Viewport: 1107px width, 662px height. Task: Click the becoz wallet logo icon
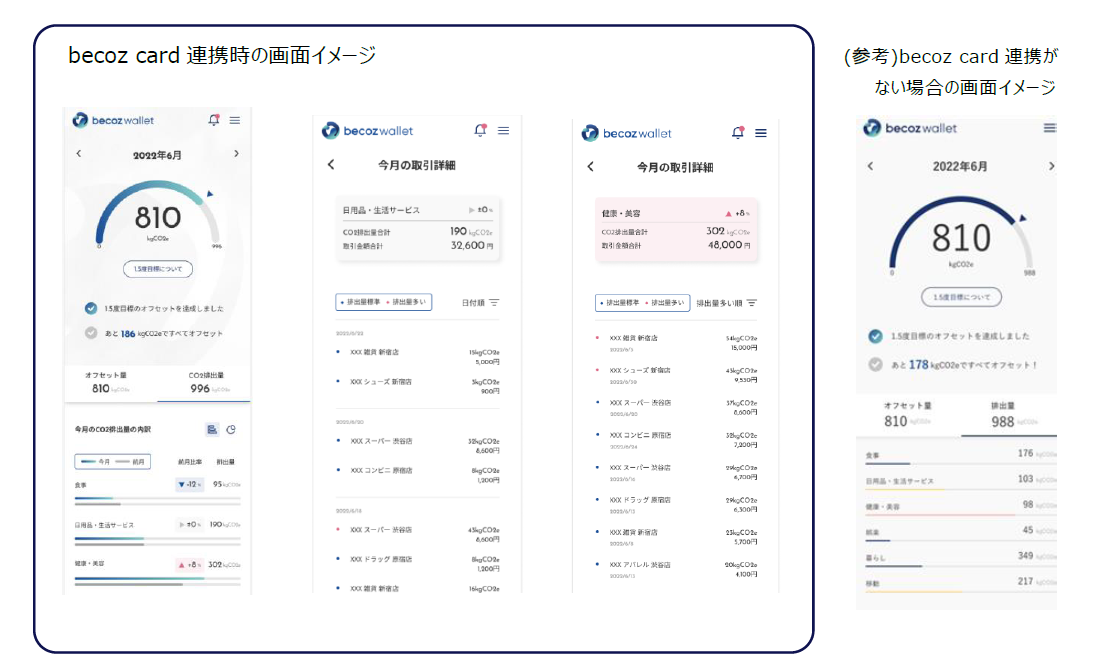pyautogui.click(x=79, y=121)
